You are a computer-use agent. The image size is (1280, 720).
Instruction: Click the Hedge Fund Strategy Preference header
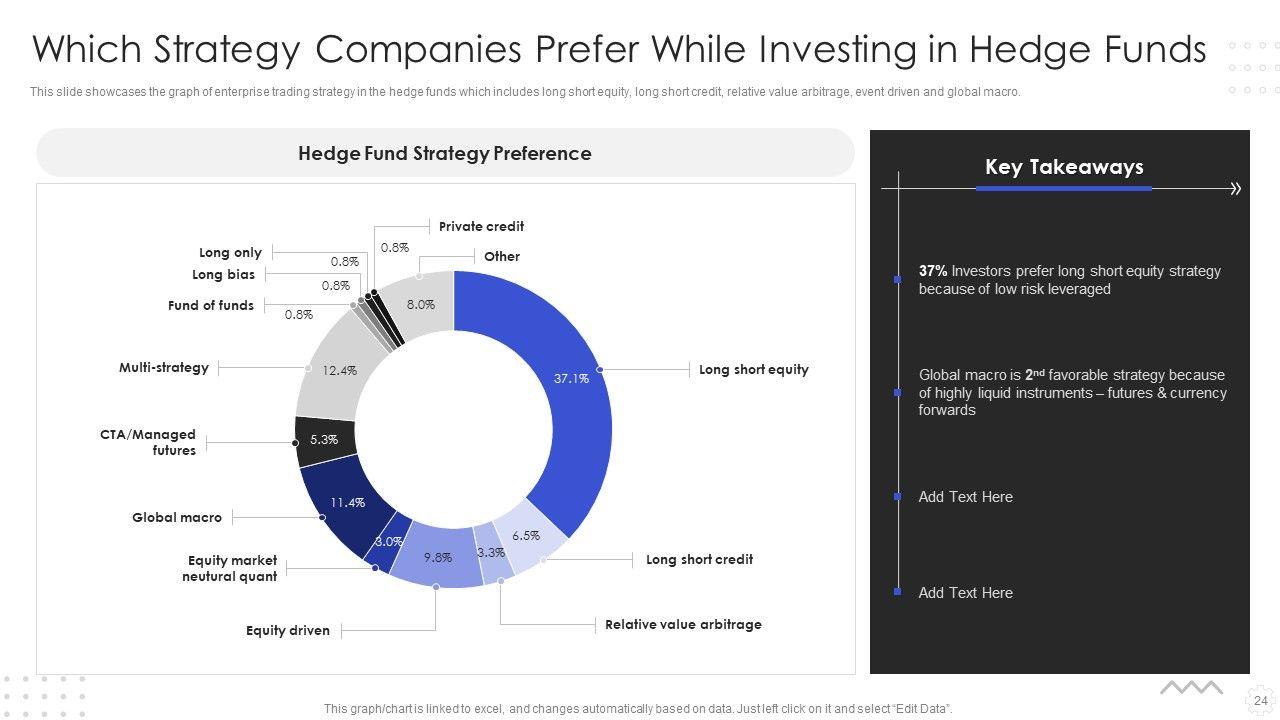pos(445,153)
